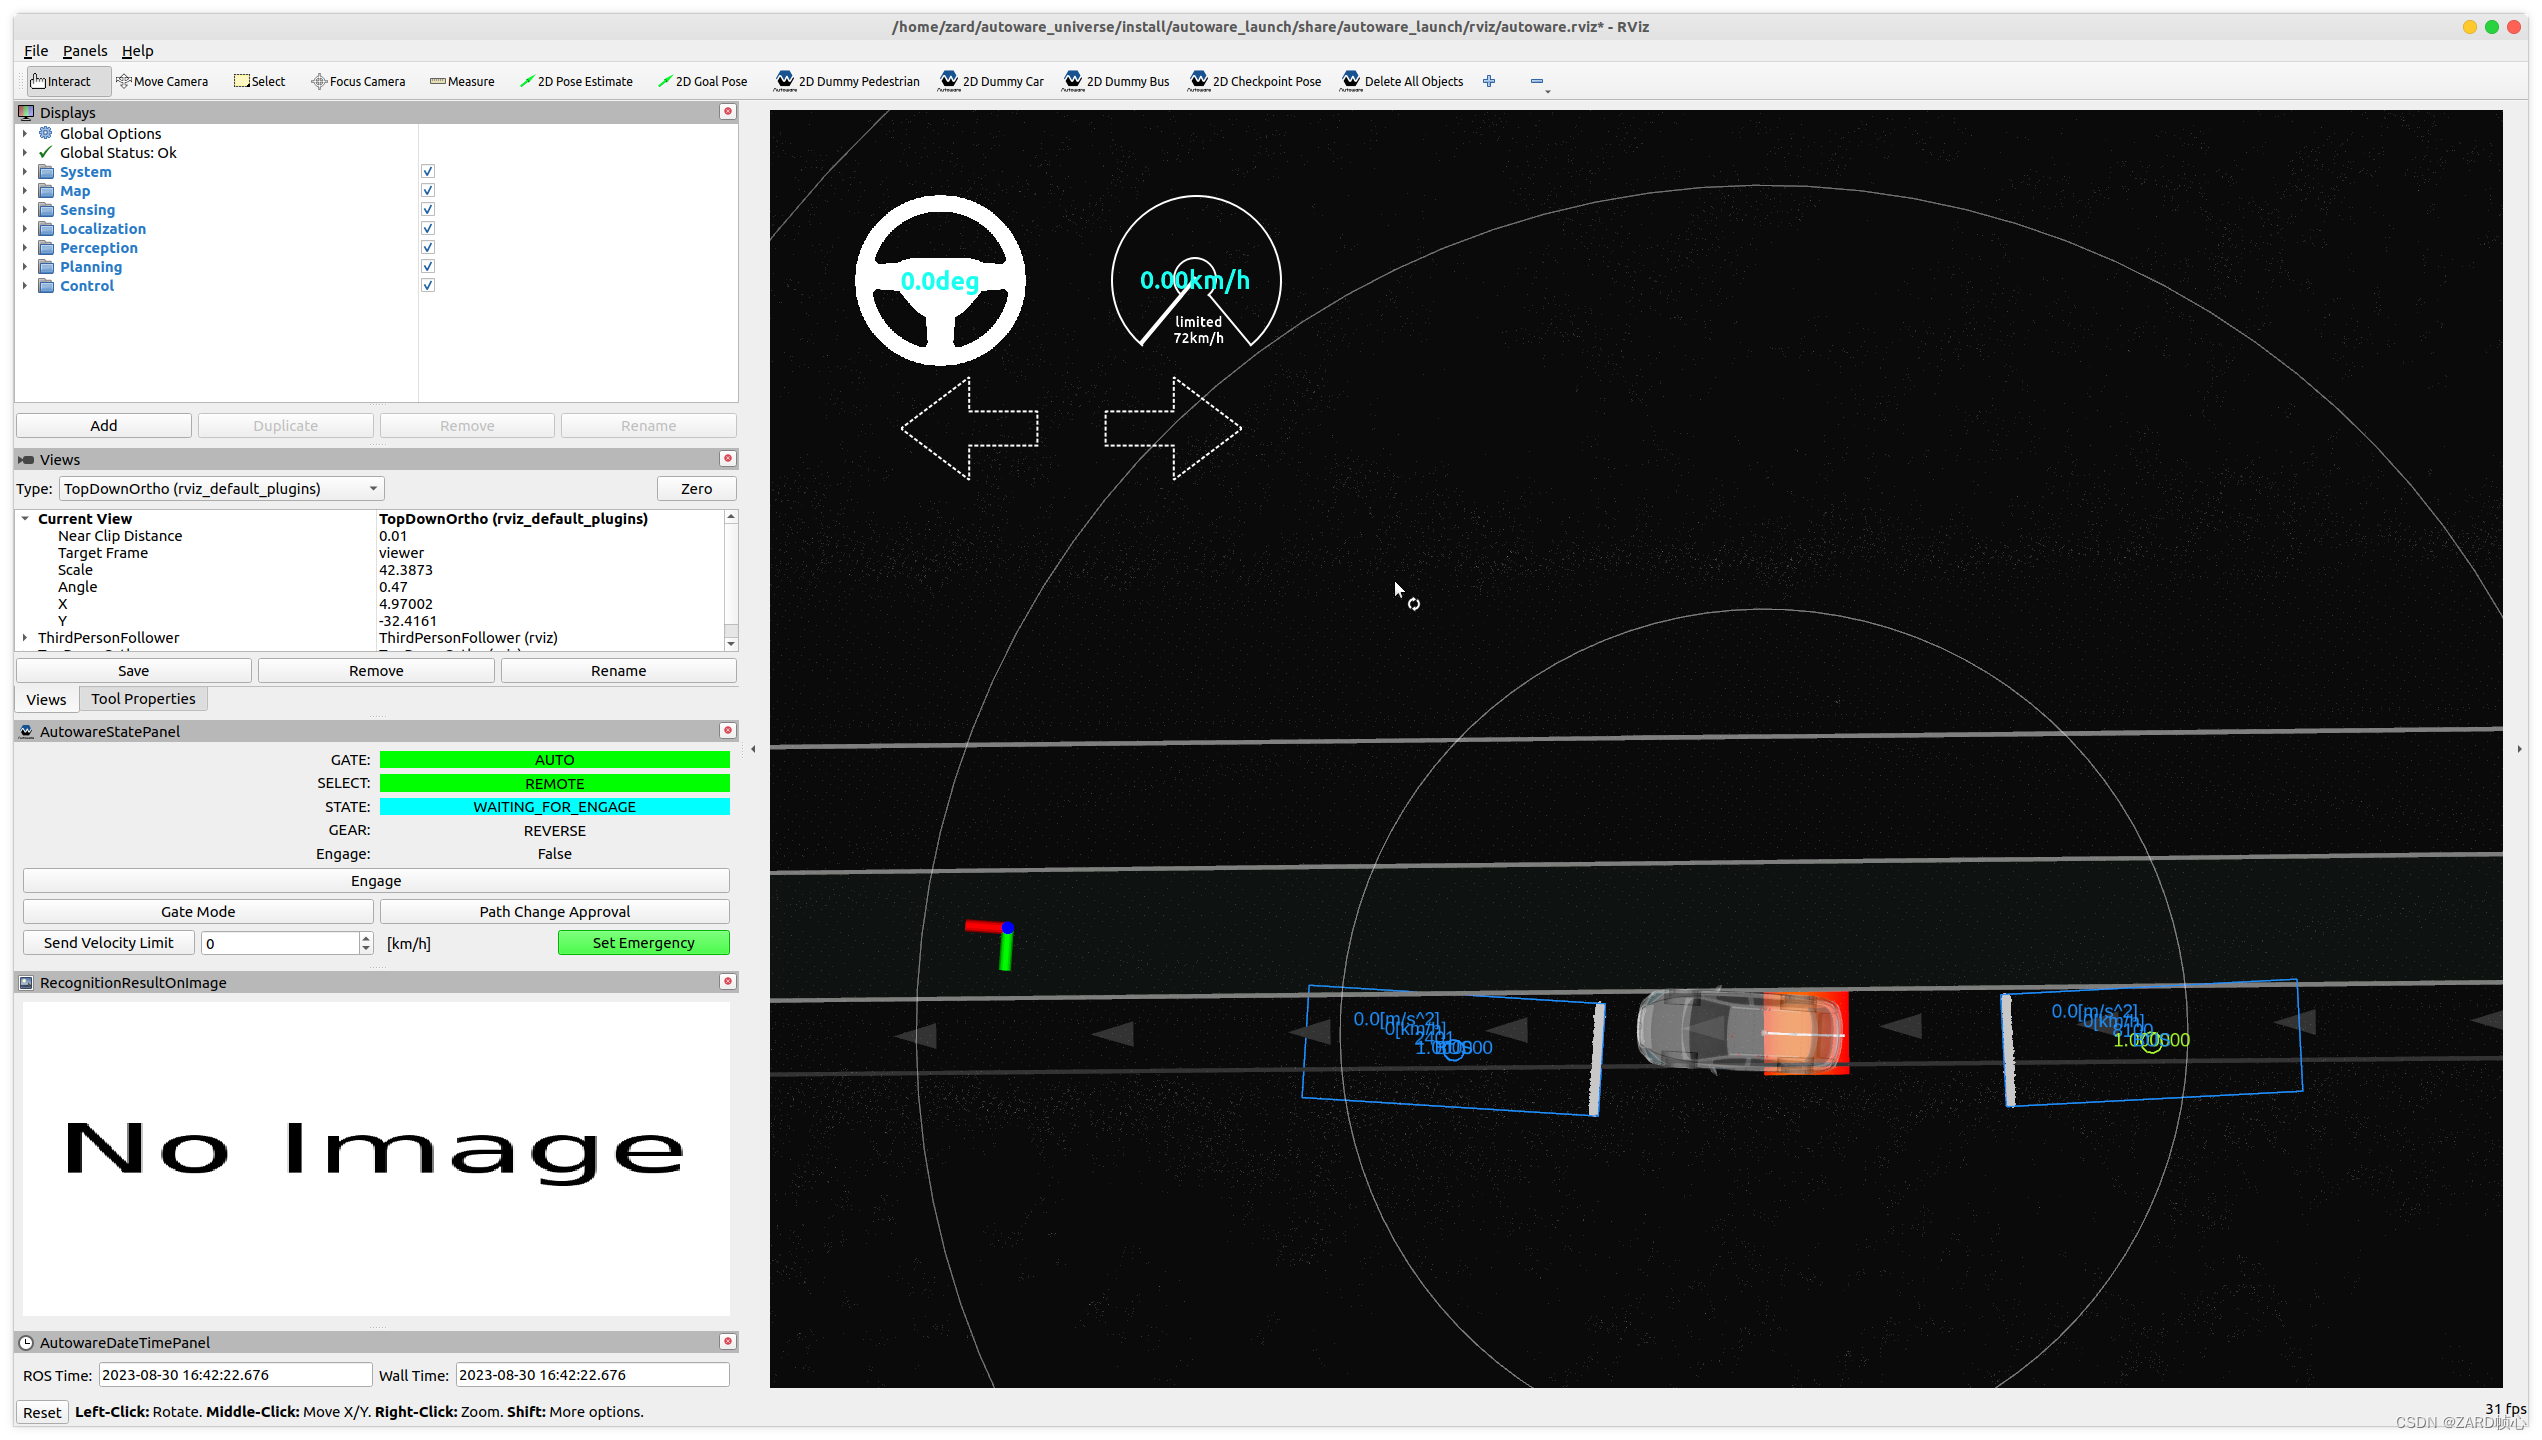2542x1440 pixels.
Task: Expand the ThirdPersonFollower view item
Action: pos(25,638)
